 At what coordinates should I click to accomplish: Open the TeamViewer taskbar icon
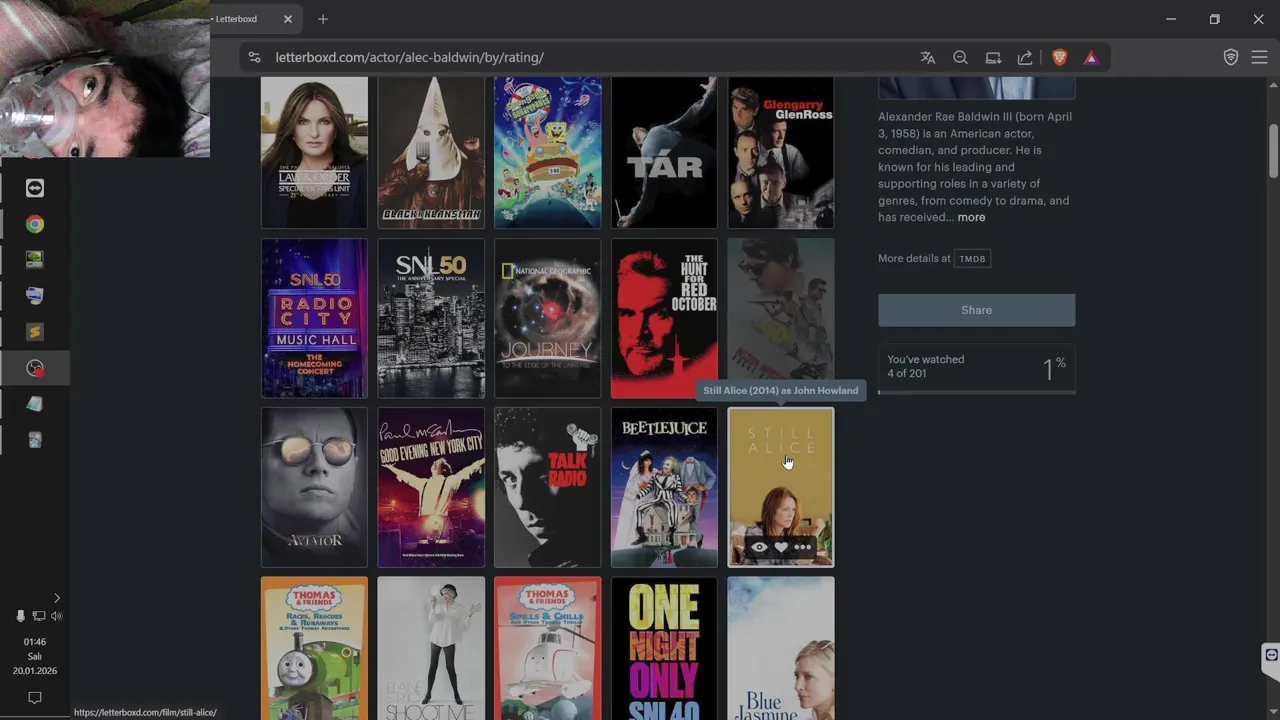coord(35,188)
